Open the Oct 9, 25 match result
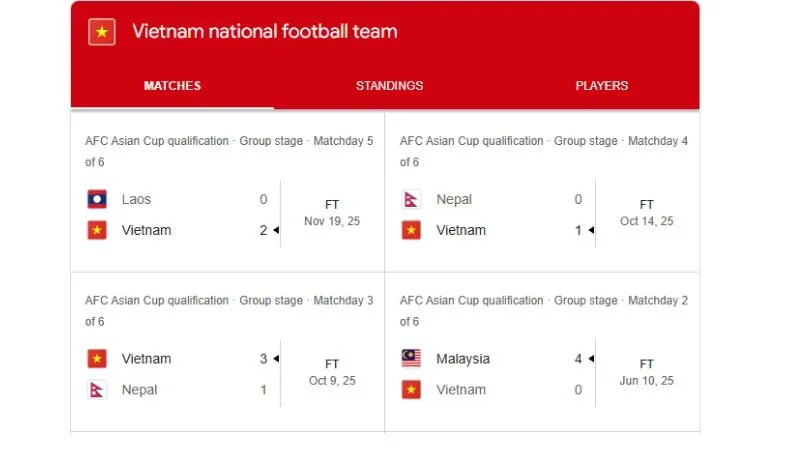This screenshot has width=800, height=450. coord(332,372)
